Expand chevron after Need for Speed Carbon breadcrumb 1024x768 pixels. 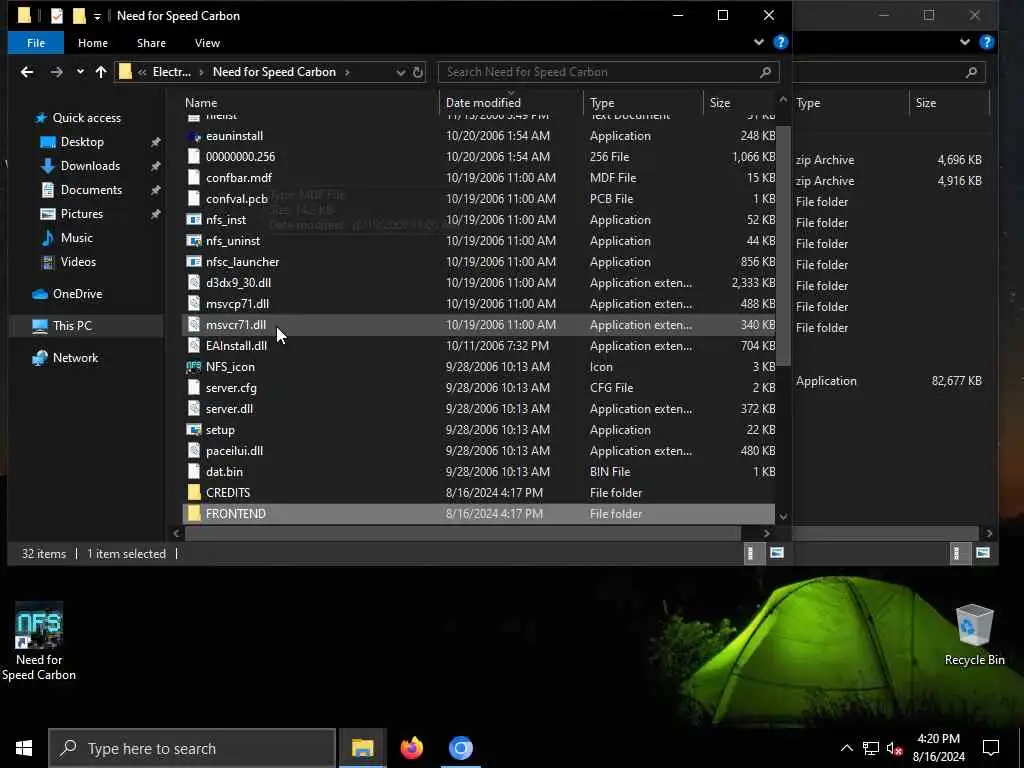(x=347, y=72)
